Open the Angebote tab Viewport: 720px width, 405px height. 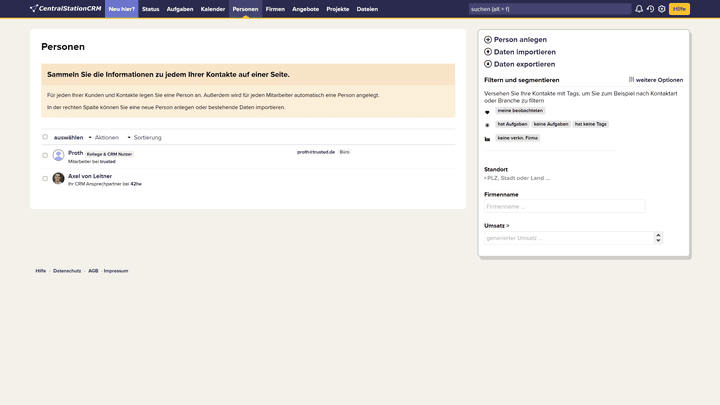pos(305,9)
